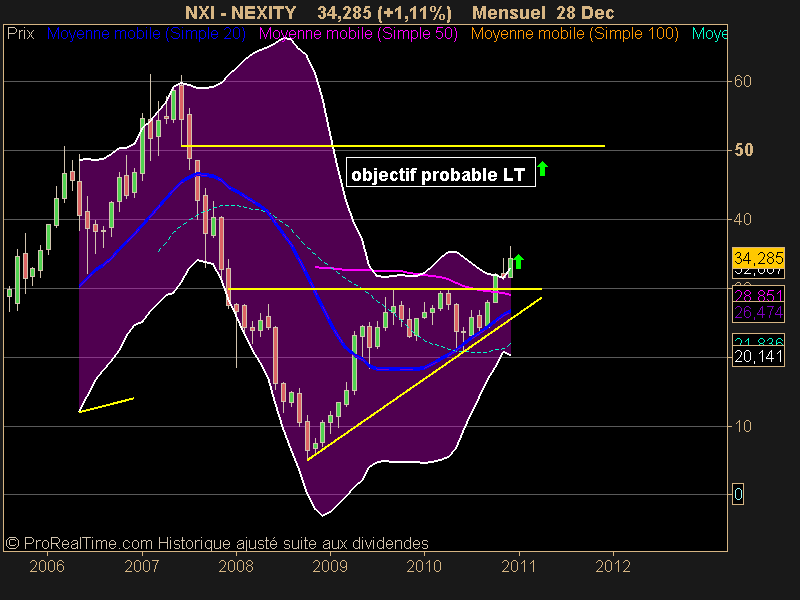
Task: Click the 2011 time axis label
Action: coord(519,566)
